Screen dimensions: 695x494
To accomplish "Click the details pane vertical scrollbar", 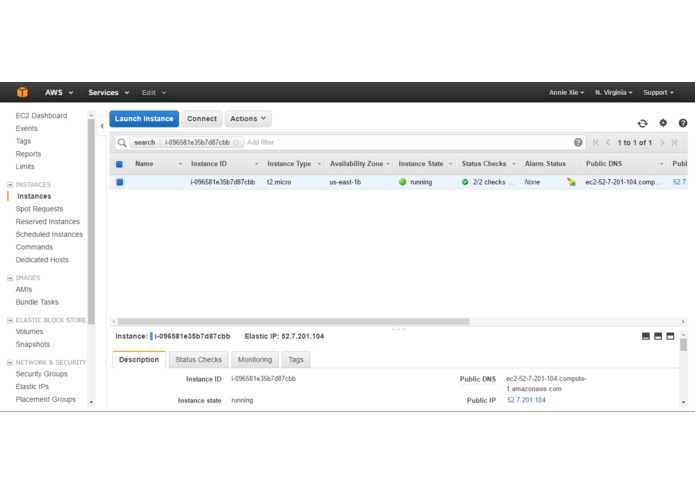I will click(x=683, y=345).
